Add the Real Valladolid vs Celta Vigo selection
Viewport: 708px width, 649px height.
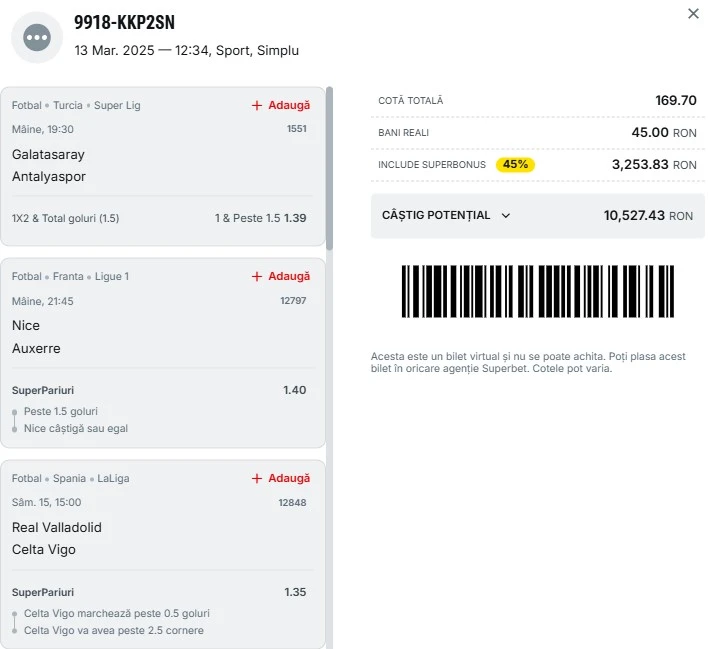tap(281, 478)
